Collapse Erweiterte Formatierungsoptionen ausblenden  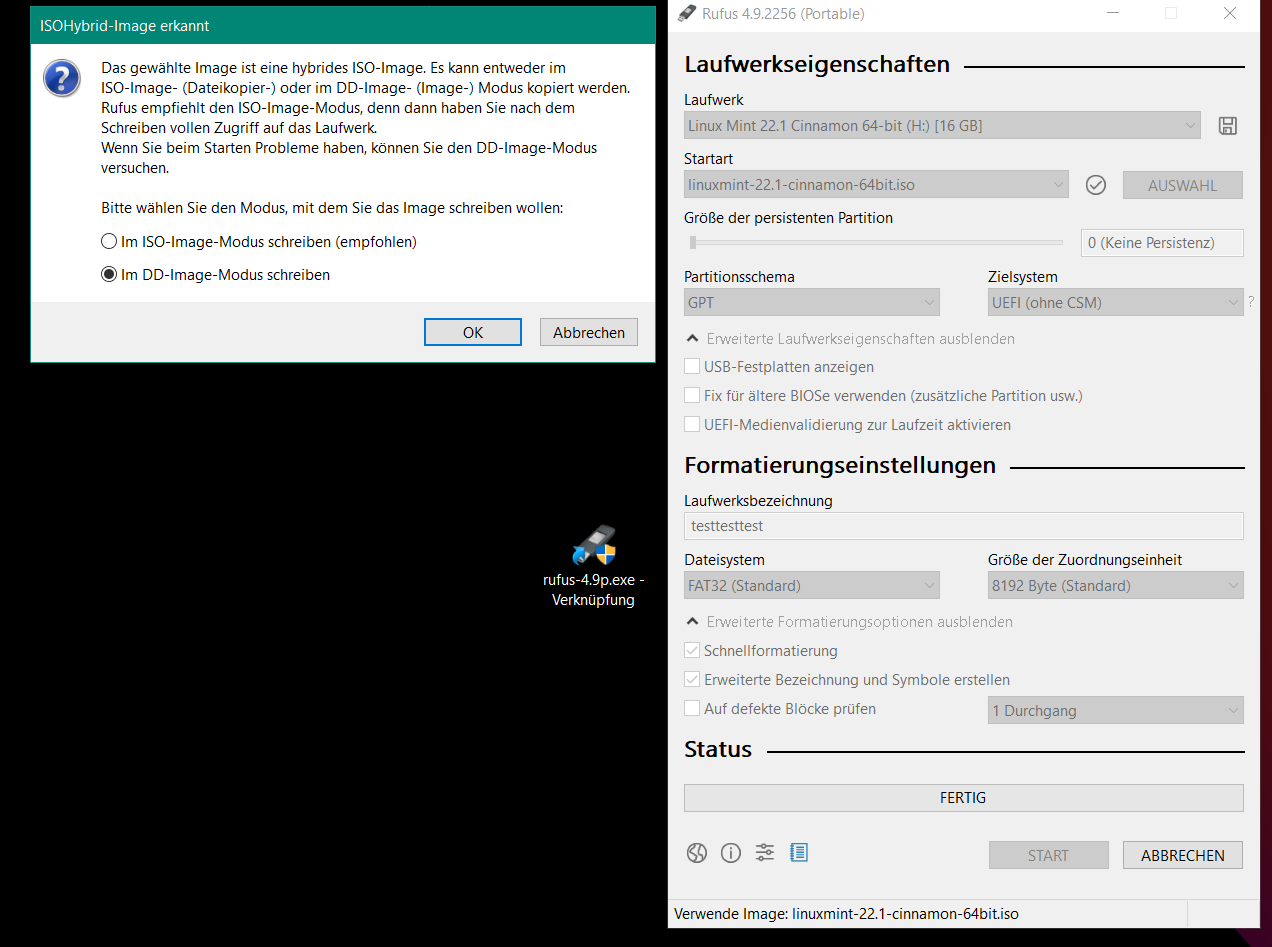tap(849, 622)
